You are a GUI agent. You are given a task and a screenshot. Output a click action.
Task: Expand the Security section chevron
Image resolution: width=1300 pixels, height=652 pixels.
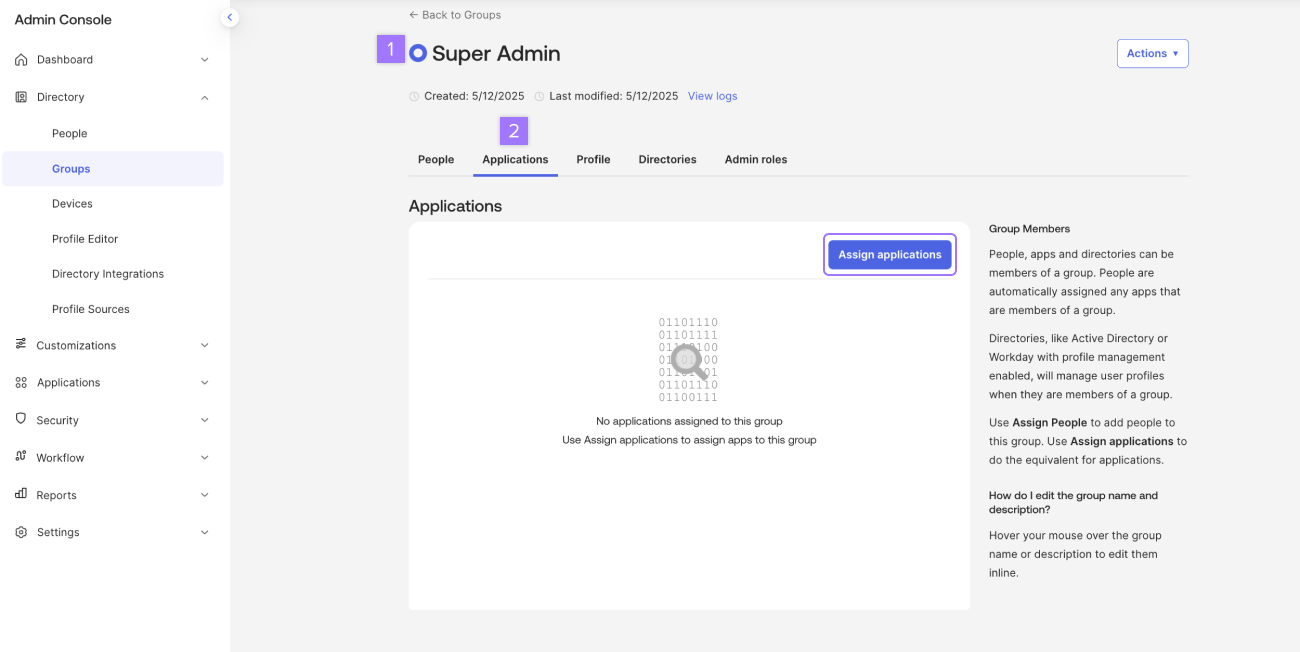pyautogui.click(x=205, y=420)
